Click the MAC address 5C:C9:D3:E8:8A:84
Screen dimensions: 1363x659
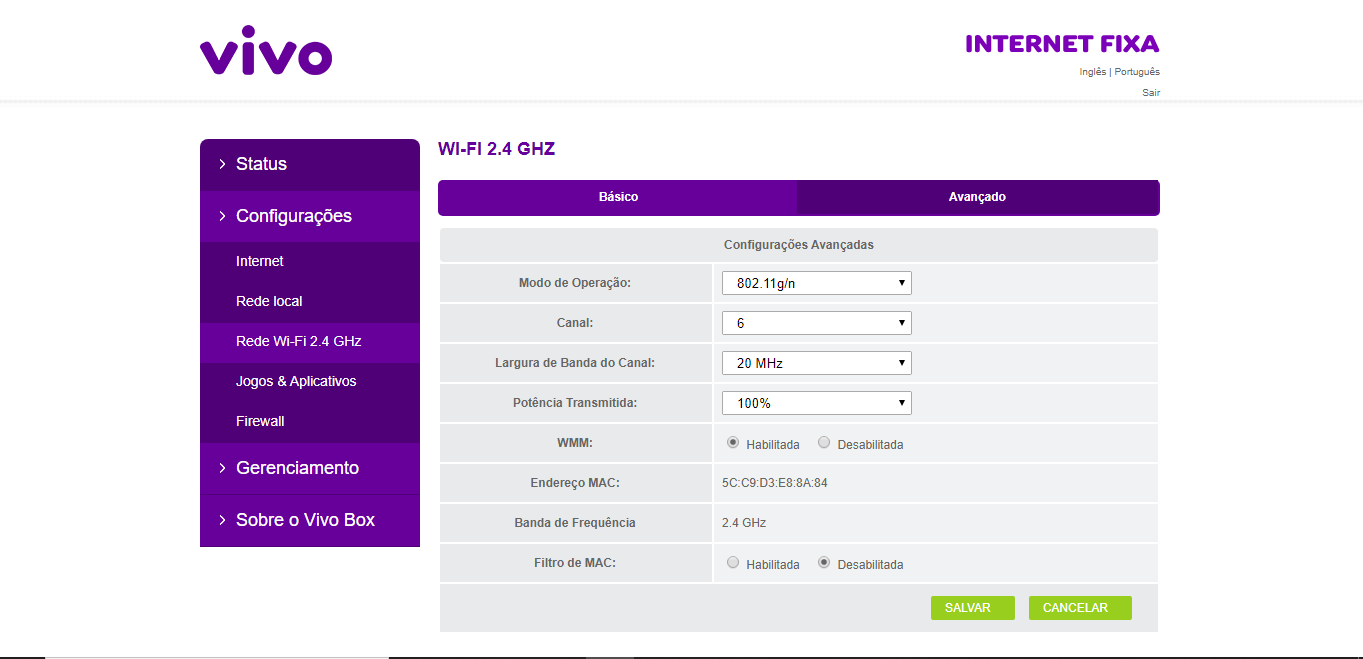pyautogui.click(x=775, y=483)
